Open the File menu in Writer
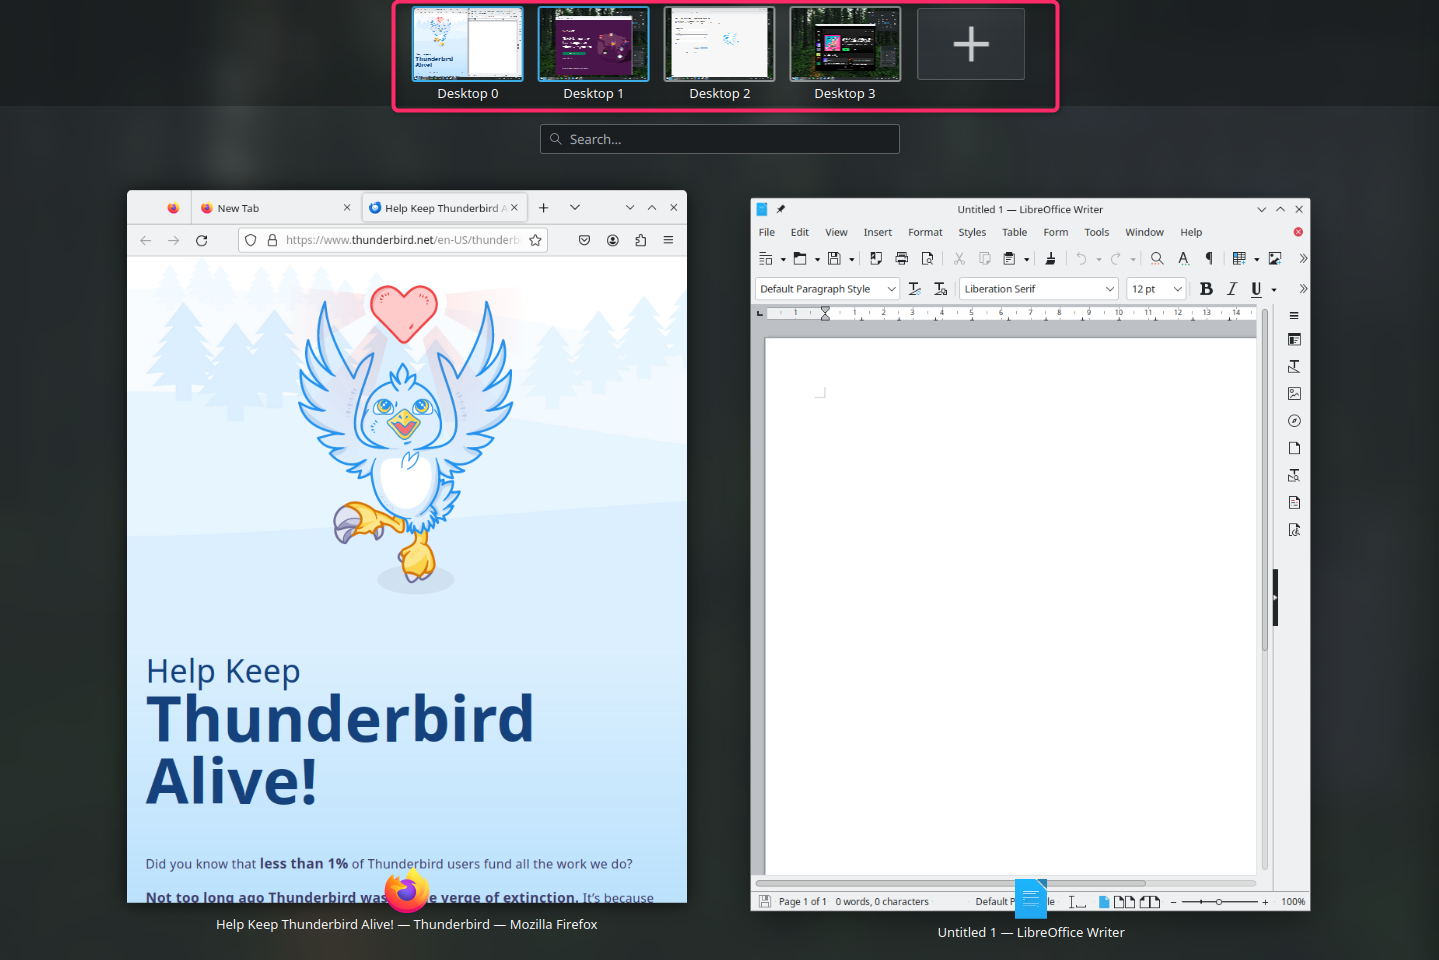1439x960 pixels. tap(767, 232)
